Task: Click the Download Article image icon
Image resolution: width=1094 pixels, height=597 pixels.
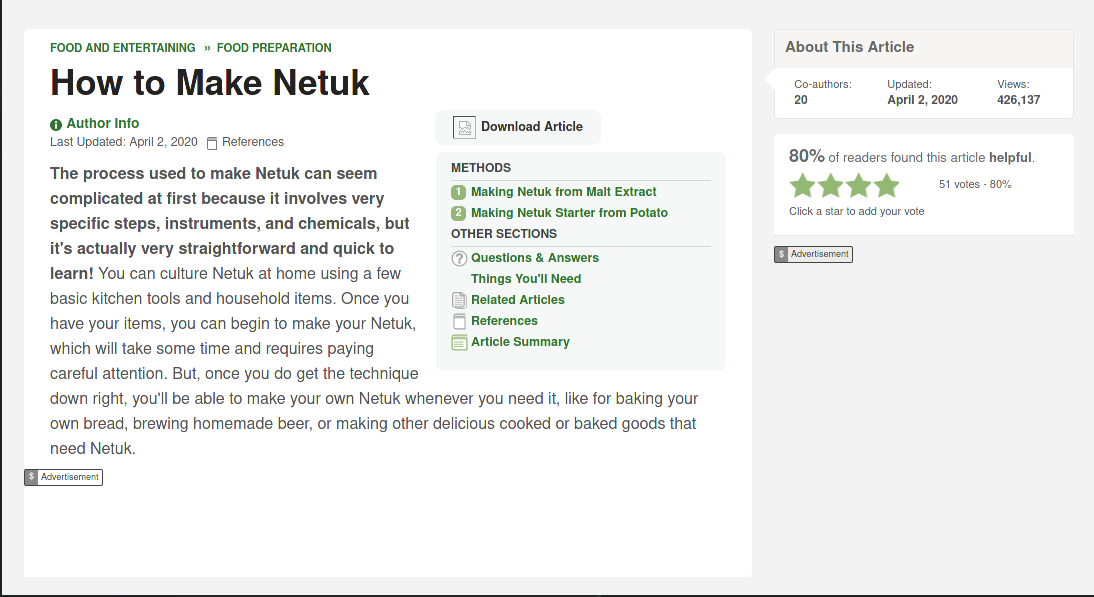Action: click(x=464, y=128)
